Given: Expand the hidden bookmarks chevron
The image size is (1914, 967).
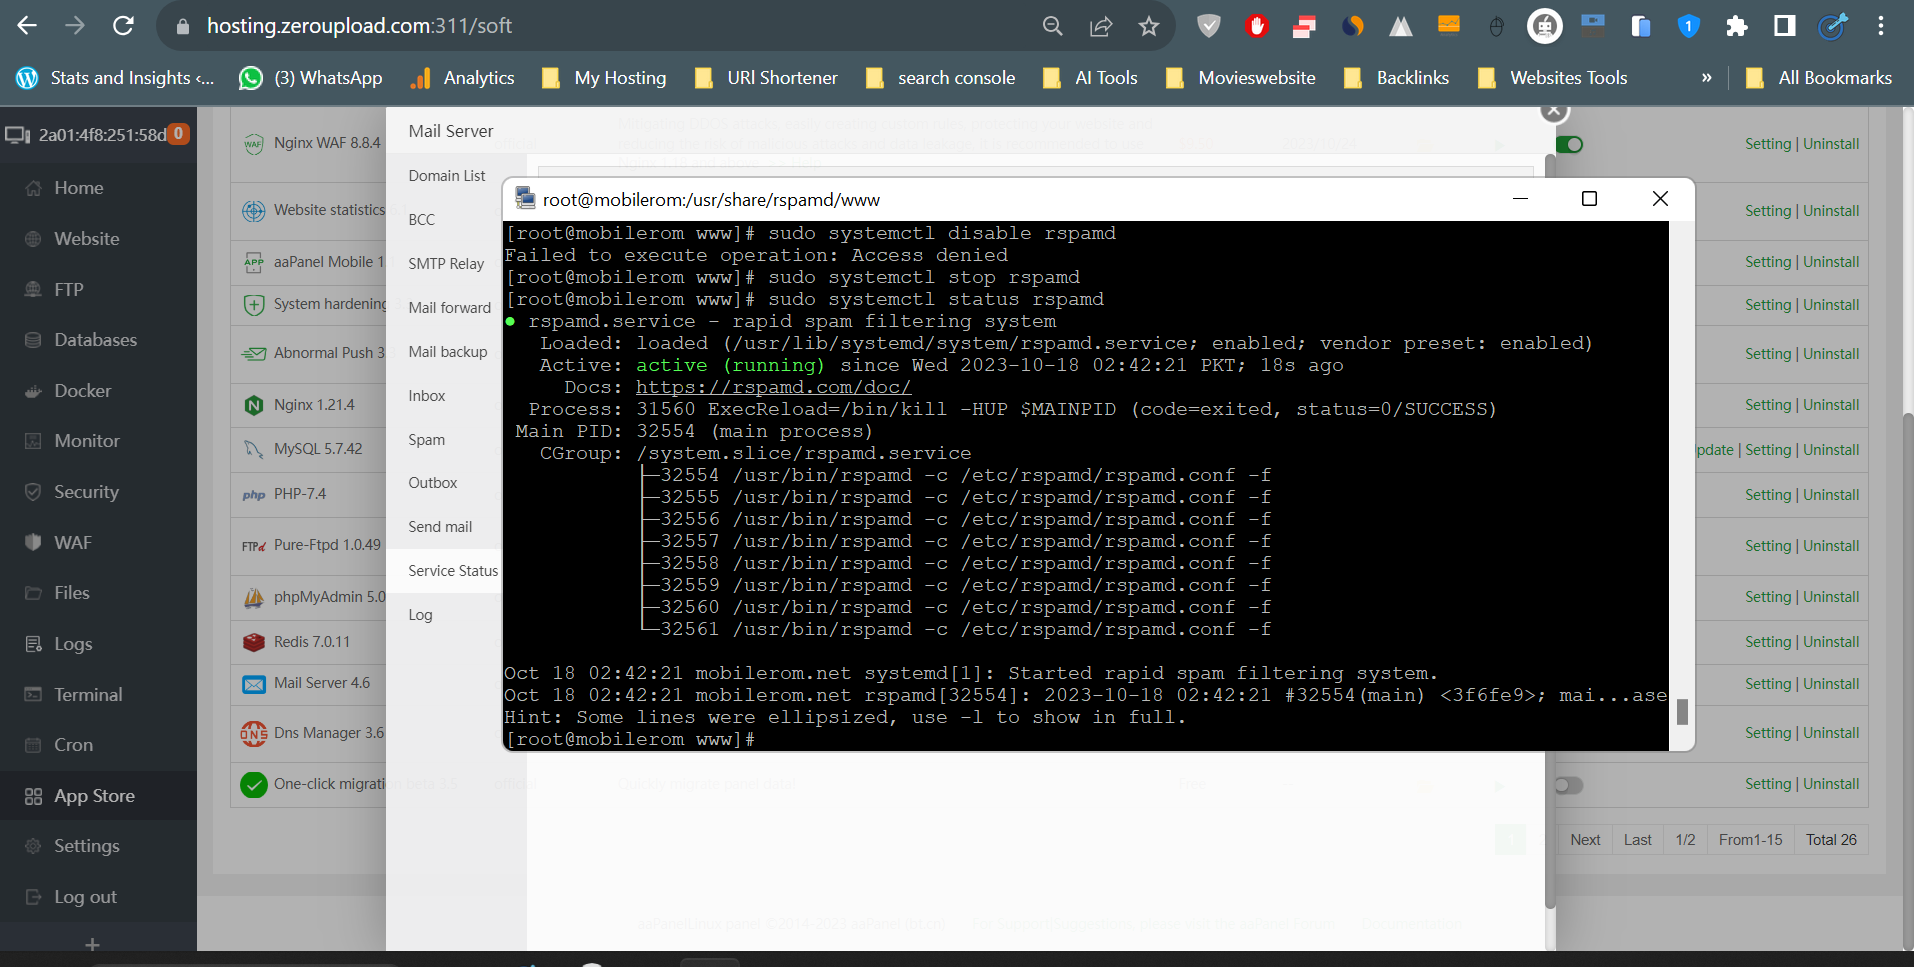Looking at the screenshot, I should pos(1706,78).
